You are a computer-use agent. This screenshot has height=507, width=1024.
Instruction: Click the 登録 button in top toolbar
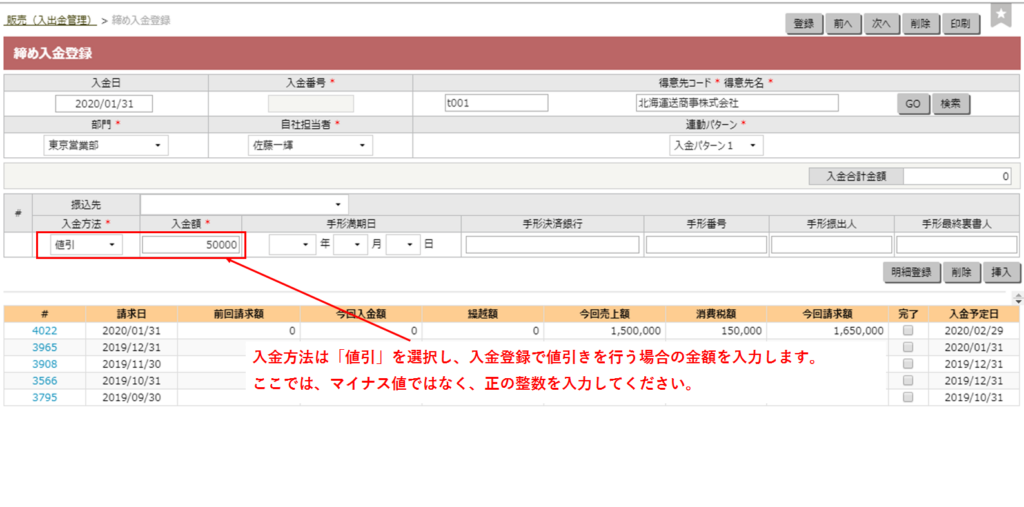[x=803, y=24]
